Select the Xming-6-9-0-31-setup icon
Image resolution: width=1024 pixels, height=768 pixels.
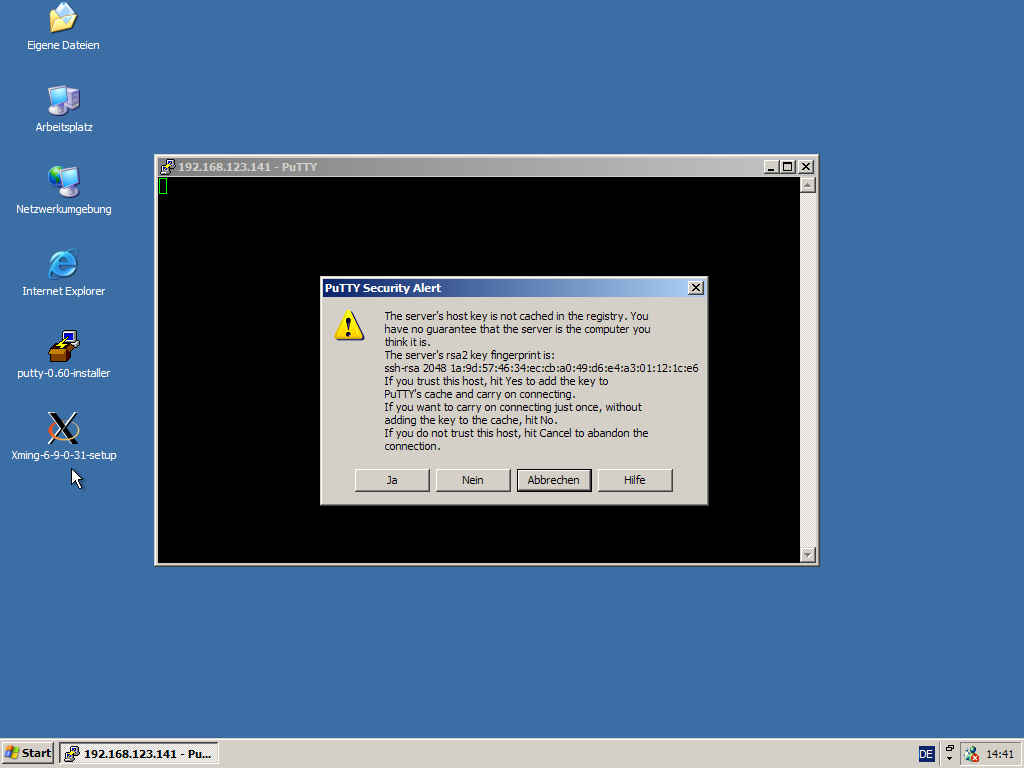click(63, 429)
